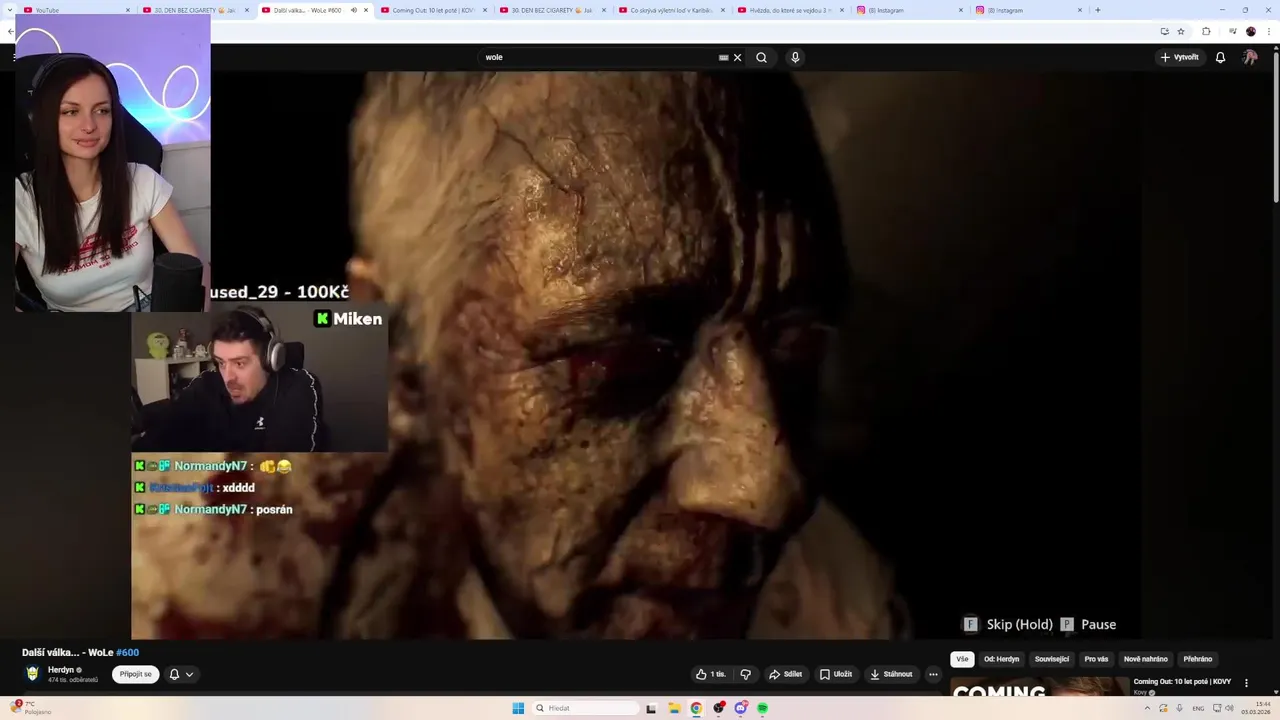The image size is (1280, 720).
Task: Expand the subscription notification bell dropdown
Action: (181, 674)
